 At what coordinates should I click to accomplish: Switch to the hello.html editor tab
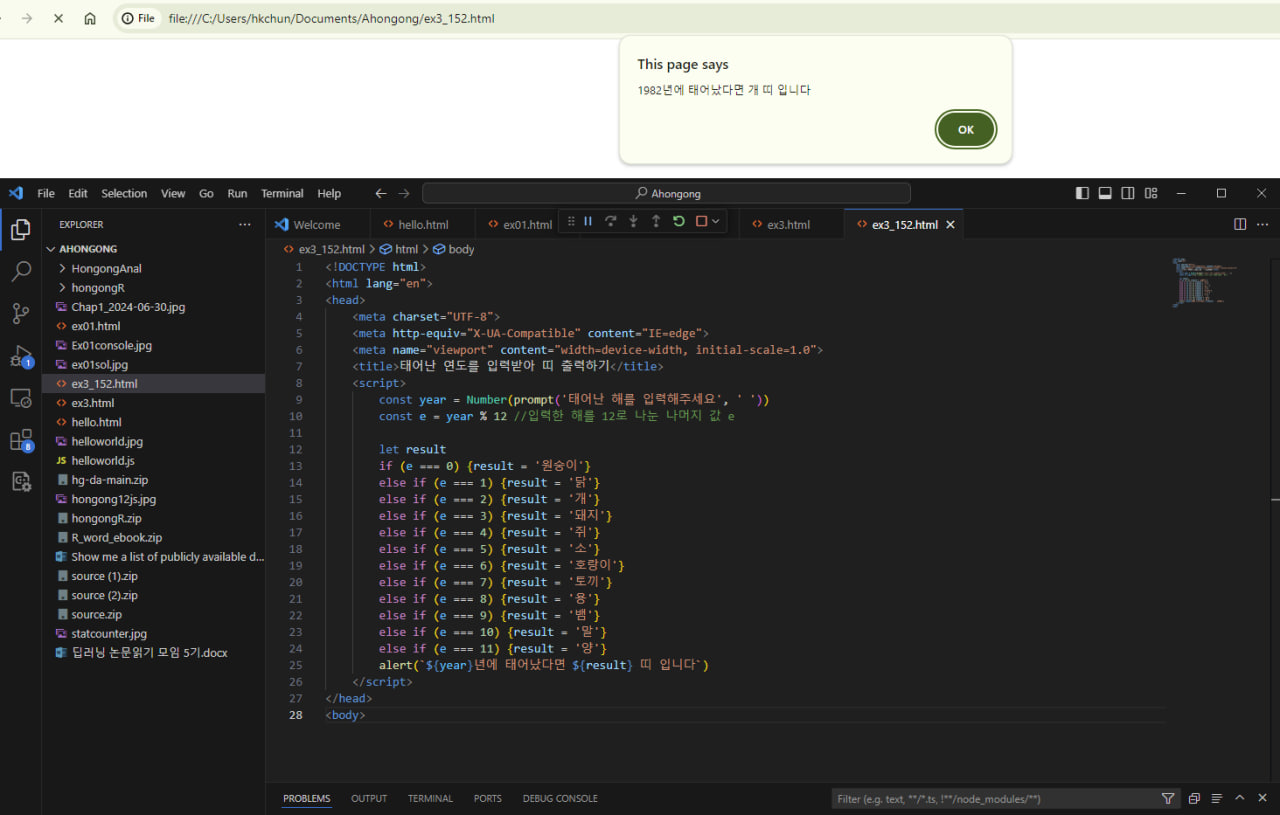pos(423,225)
